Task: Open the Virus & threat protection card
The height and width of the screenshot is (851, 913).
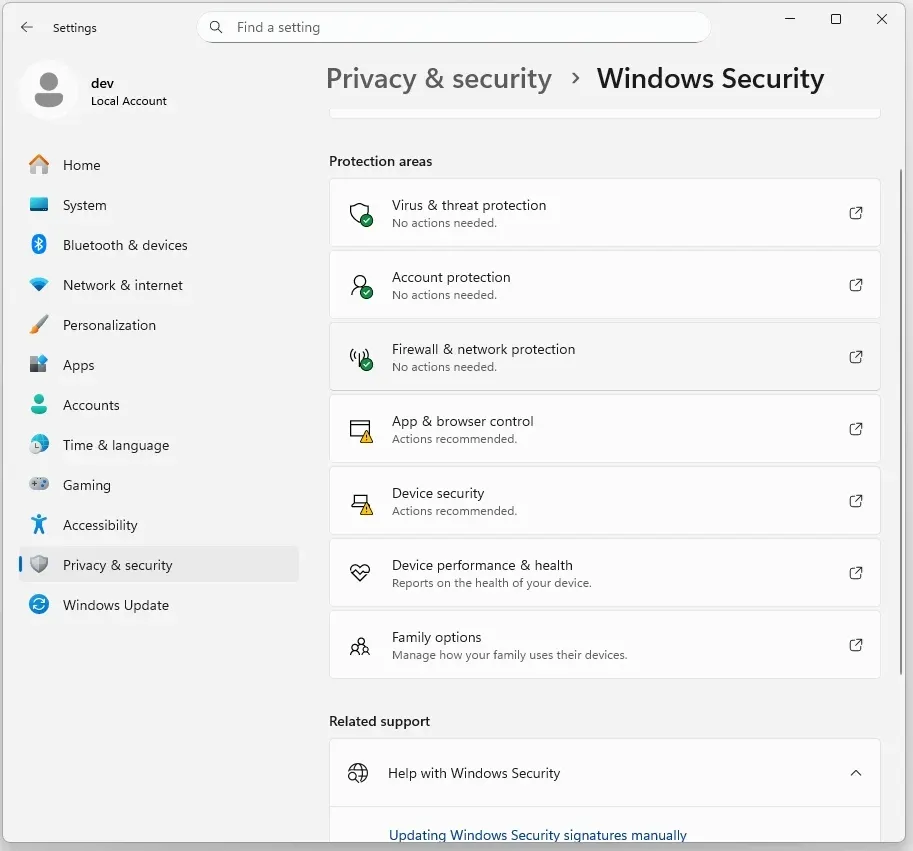Action: 604,213
